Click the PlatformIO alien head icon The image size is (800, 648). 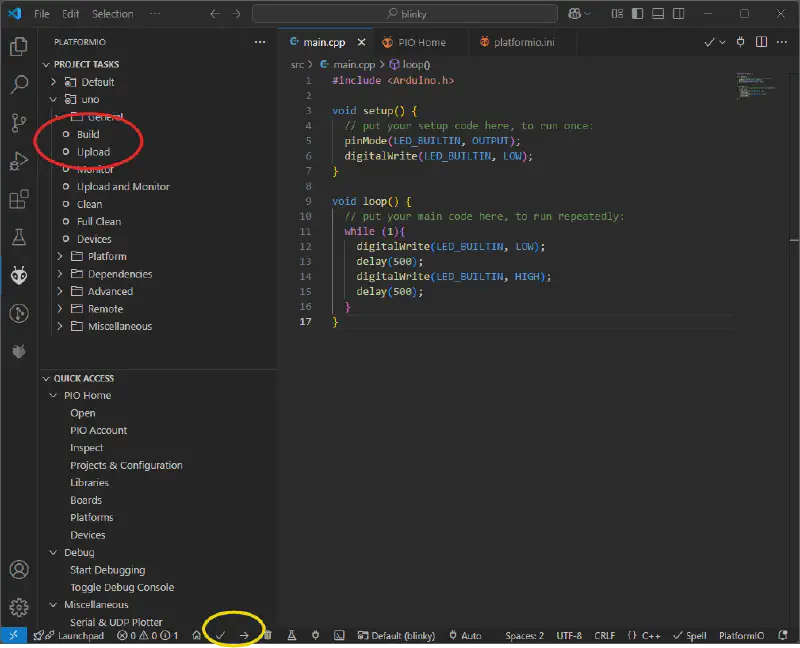click(x=18, y=275)
